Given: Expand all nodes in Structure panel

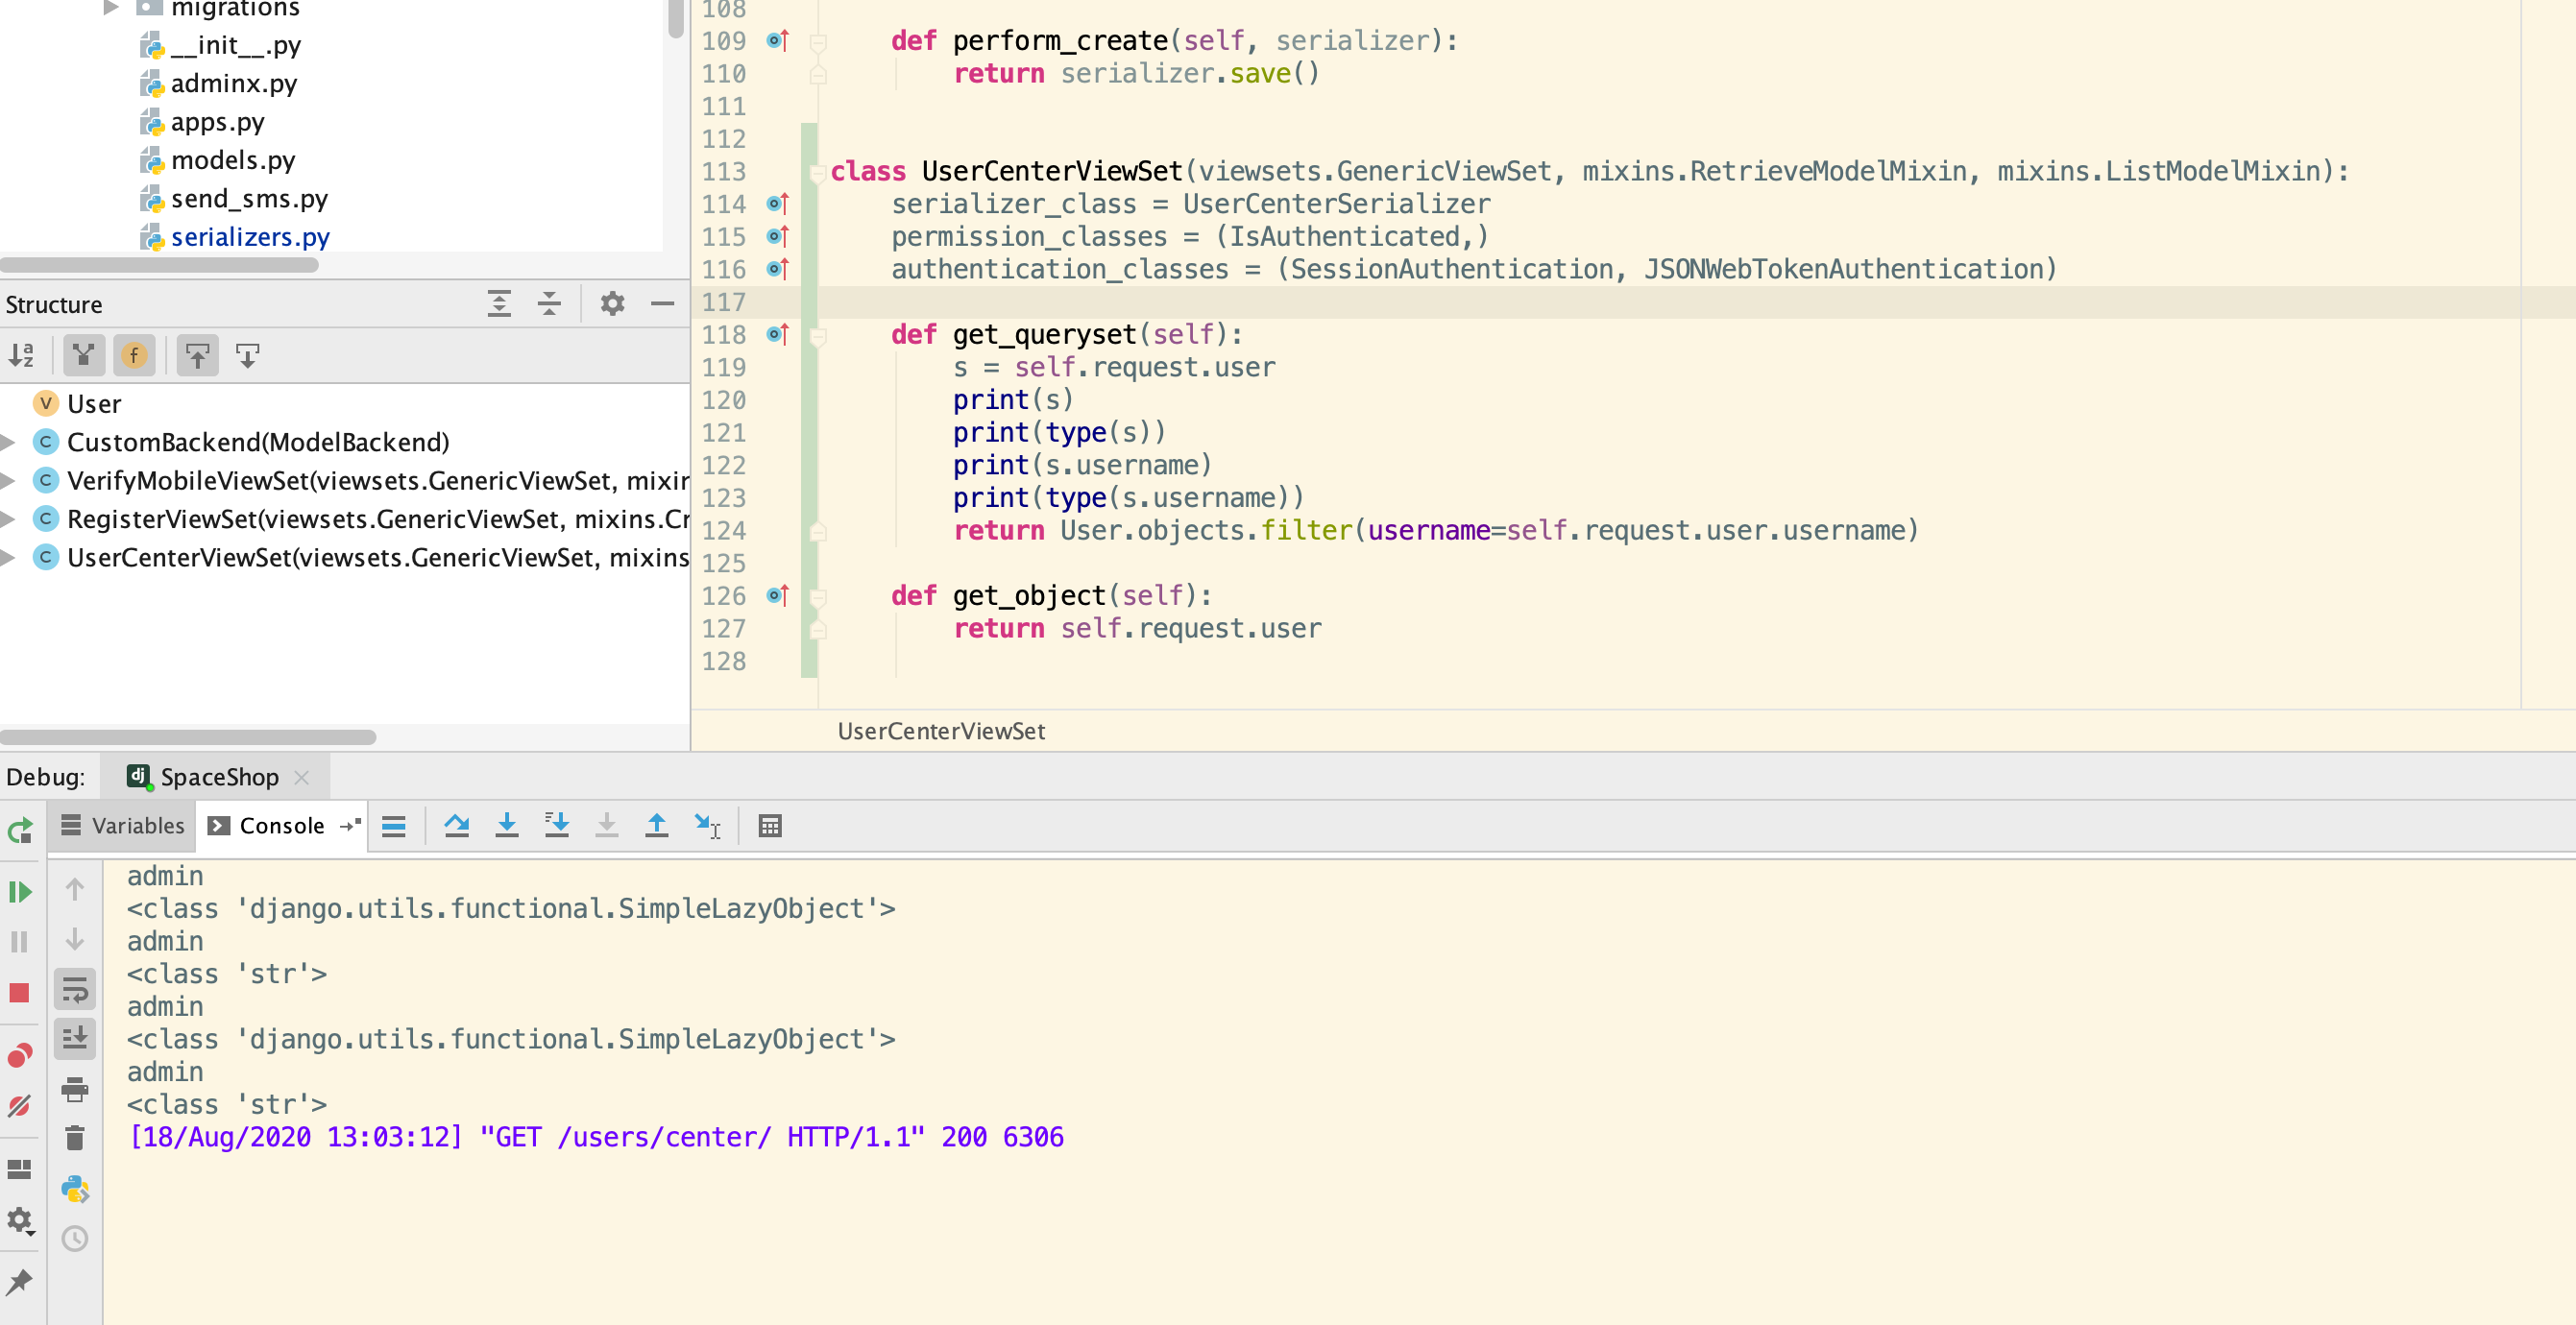Looking at the screenshot, I should tap(499, 304).
